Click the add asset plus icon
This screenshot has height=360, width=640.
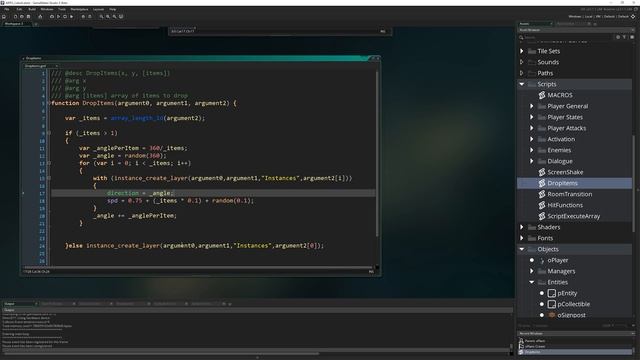click(x=618, y=37)
